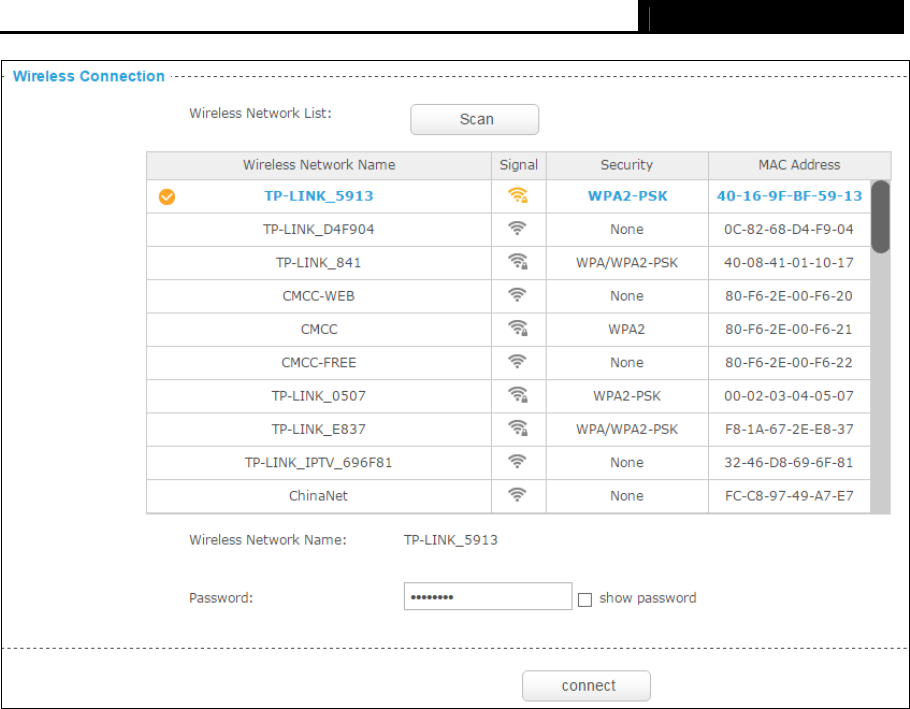
Task: Click the locked signal icon for TP-LINK_0507
Action: 518,395
